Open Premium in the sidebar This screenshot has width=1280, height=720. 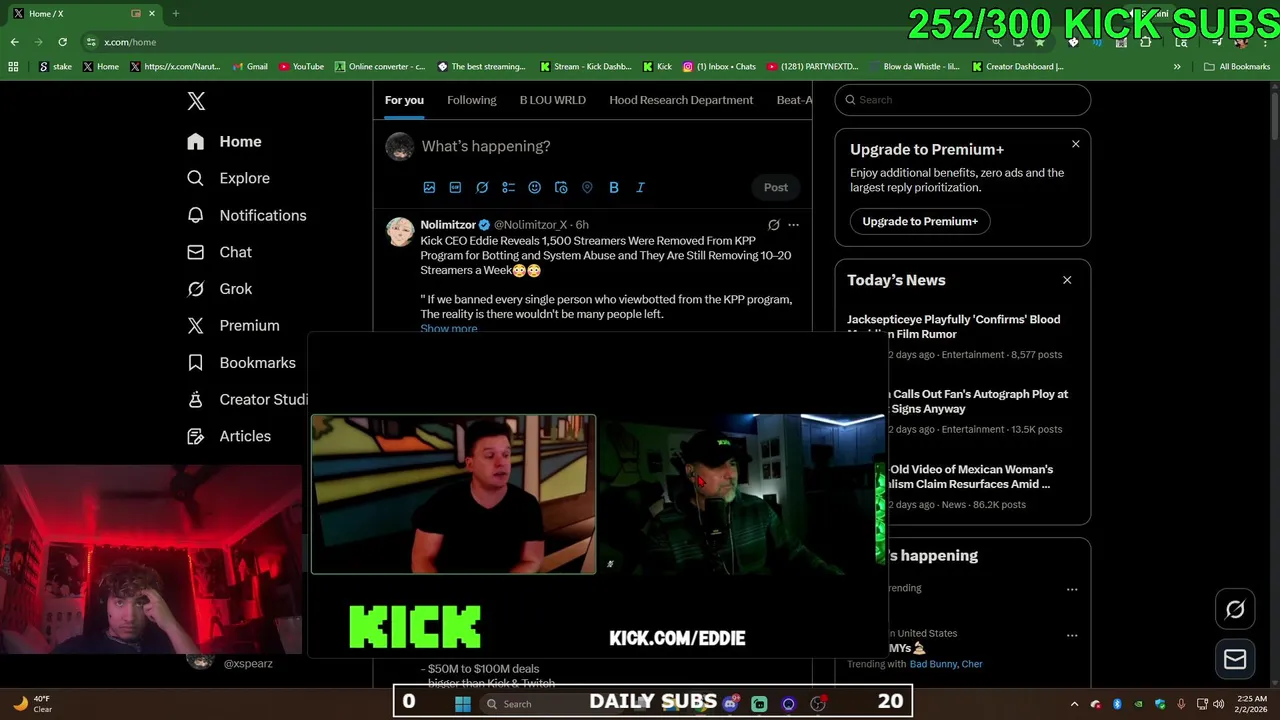(x=234, y=326)
